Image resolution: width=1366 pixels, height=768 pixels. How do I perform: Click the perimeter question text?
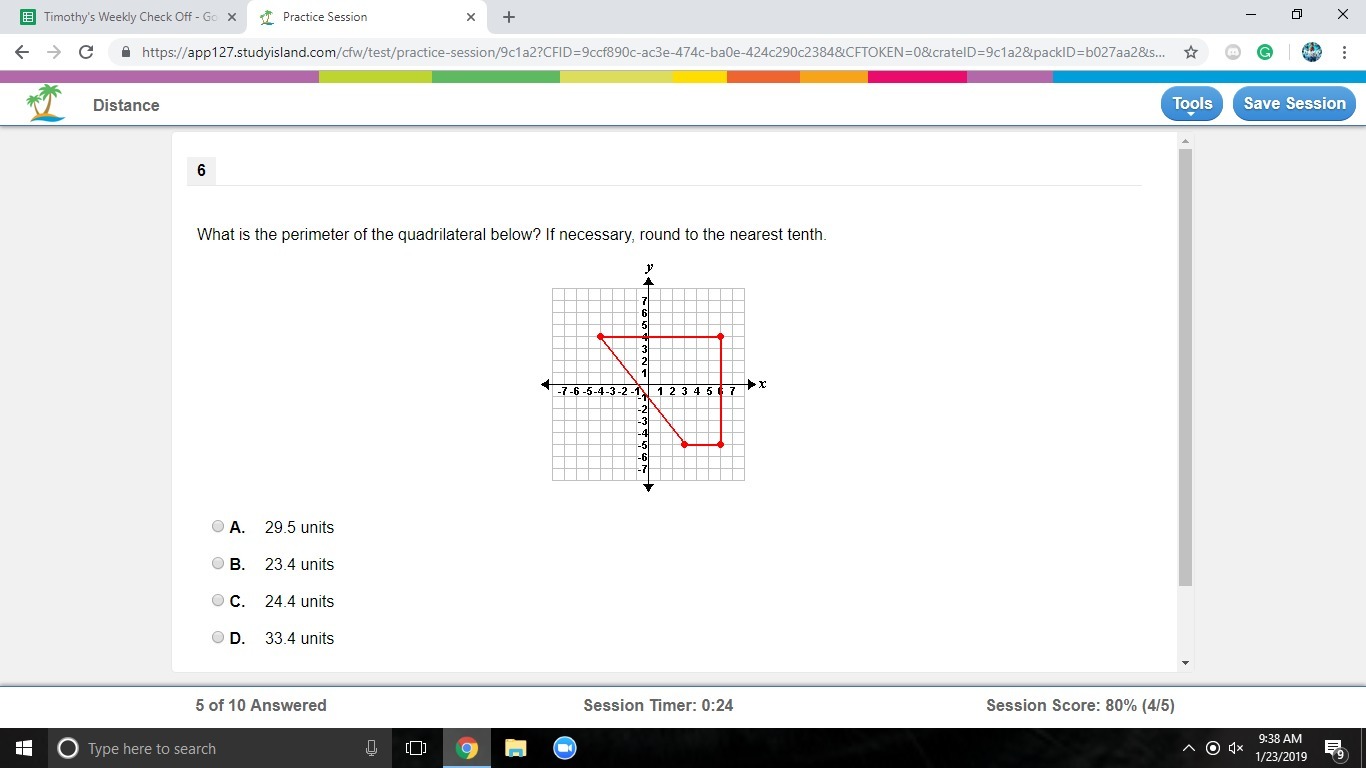pyautogui.click(x=512, y=235)
